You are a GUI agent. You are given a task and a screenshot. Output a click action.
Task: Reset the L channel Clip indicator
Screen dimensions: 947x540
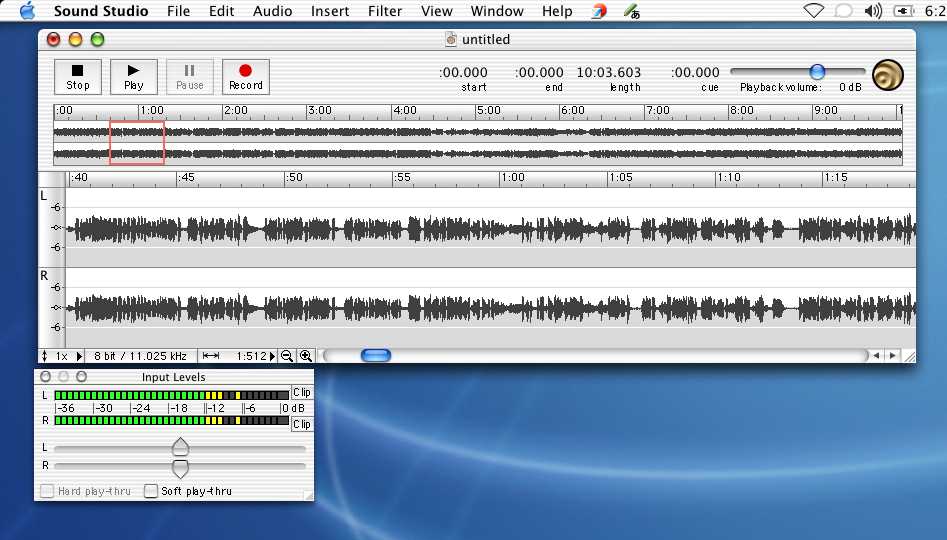click(302, 393)
